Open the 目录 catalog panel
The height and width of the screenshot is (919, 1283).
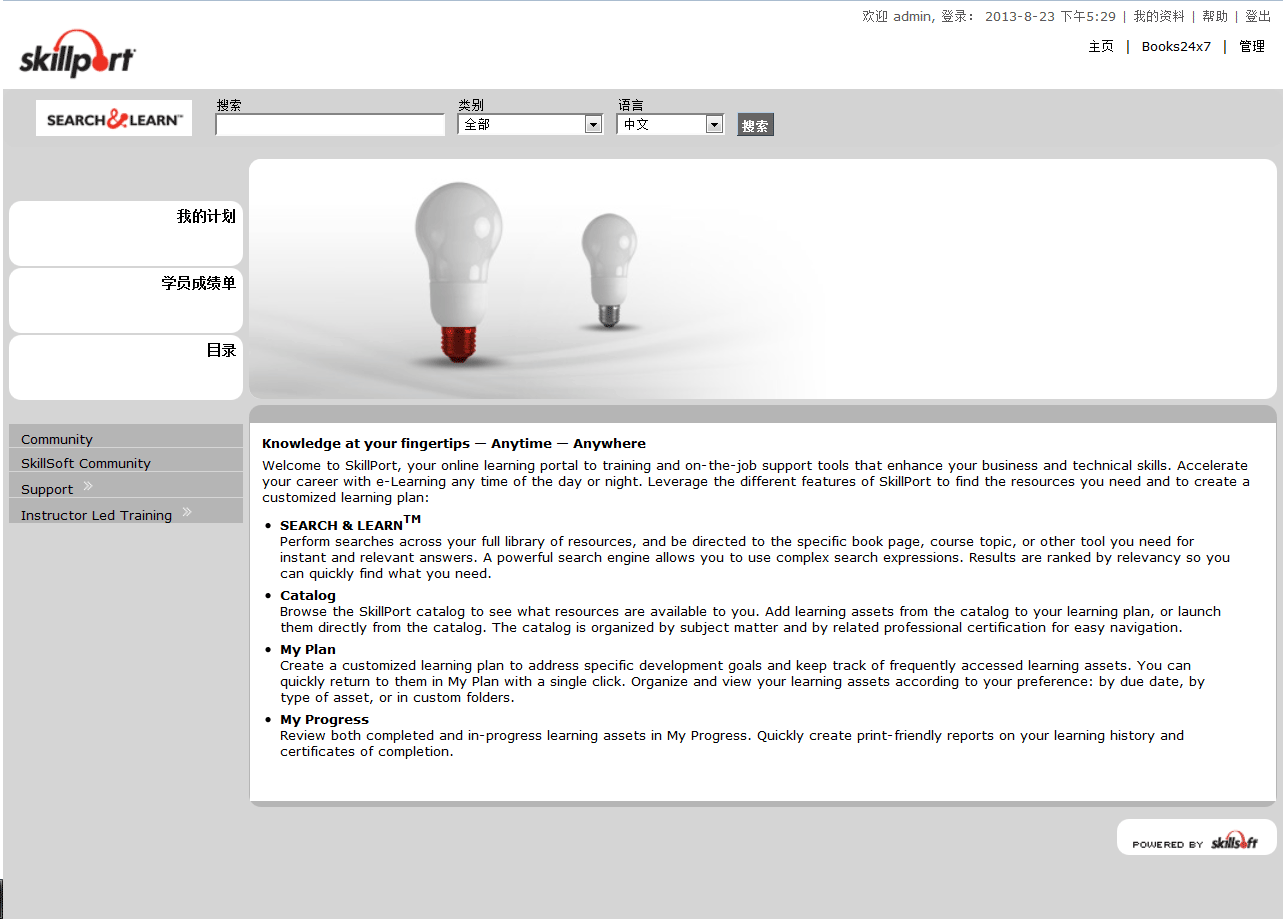click(221, 351)
